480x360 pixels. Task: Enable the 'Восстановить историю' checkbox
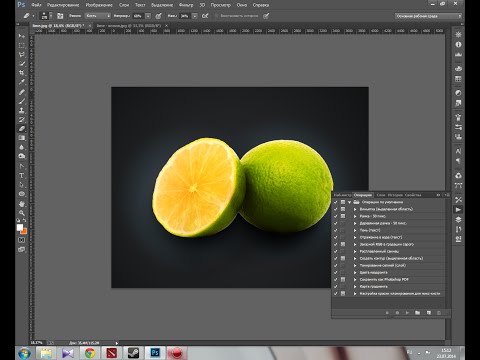pyautogui.click(x=216, y=16)
